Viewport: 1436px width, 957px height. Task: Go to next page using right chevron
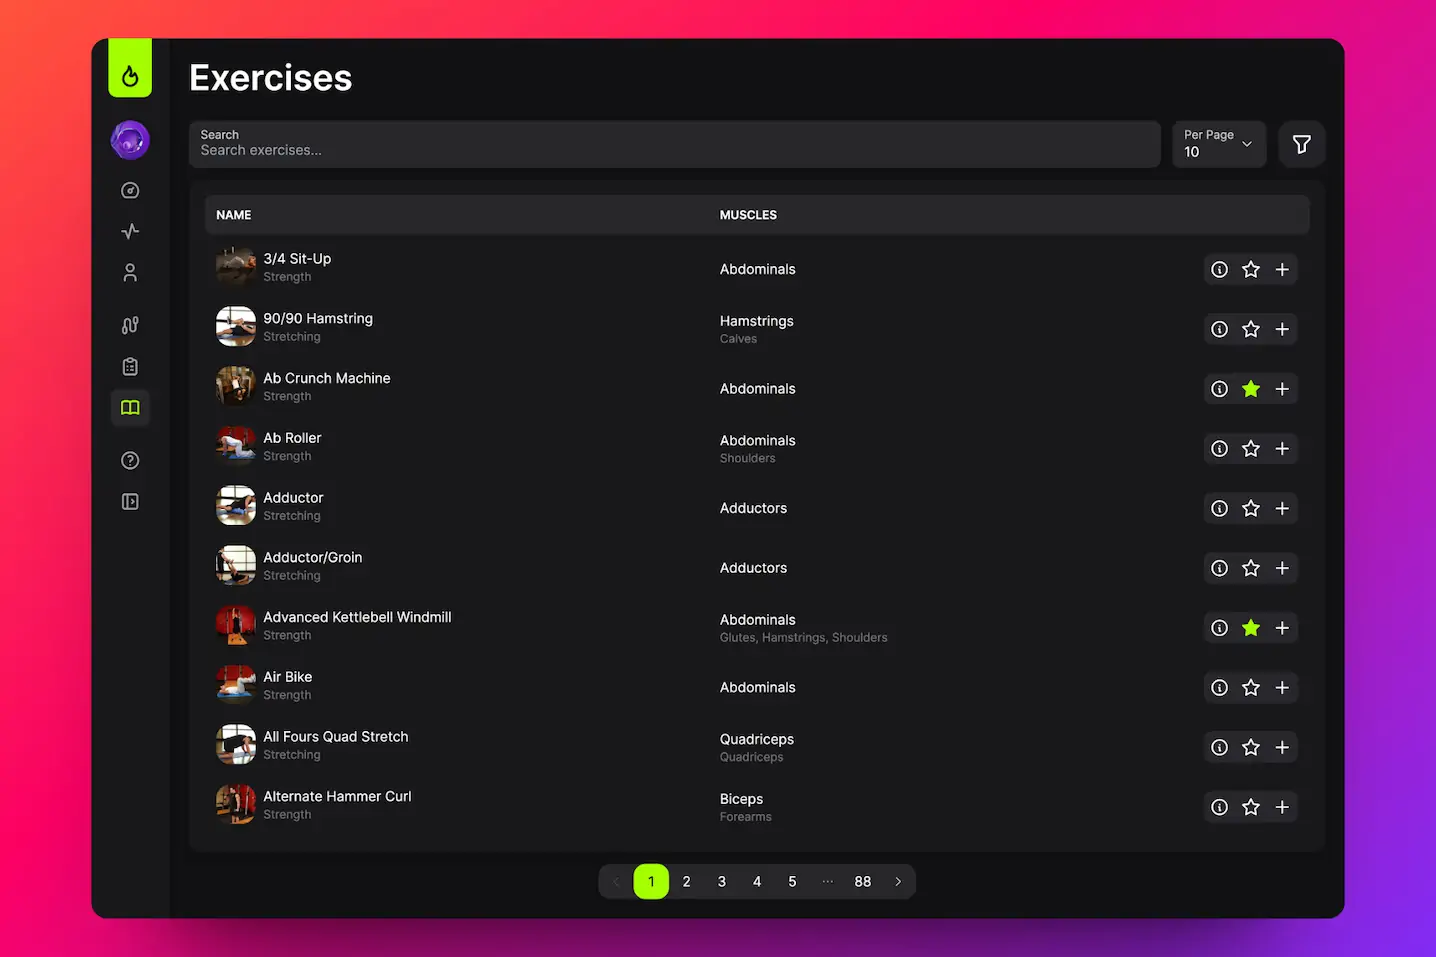coord(898,882)
